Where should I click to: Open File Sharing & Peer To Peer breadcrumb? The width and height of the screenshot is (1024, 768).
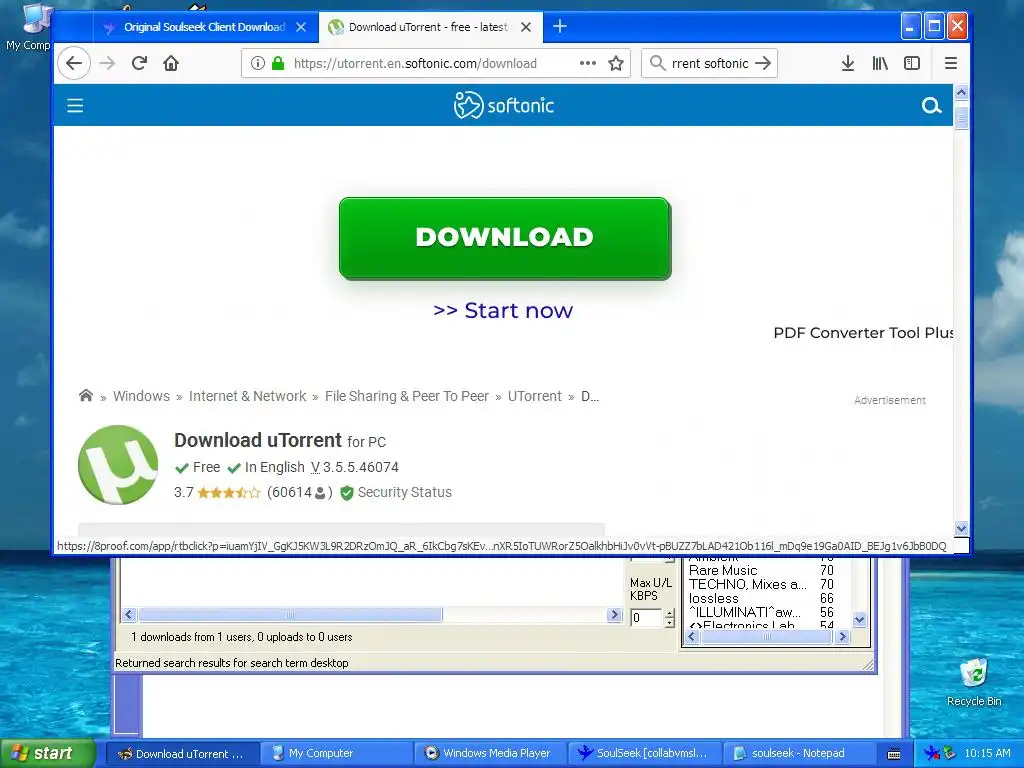(x=407, y=396)
